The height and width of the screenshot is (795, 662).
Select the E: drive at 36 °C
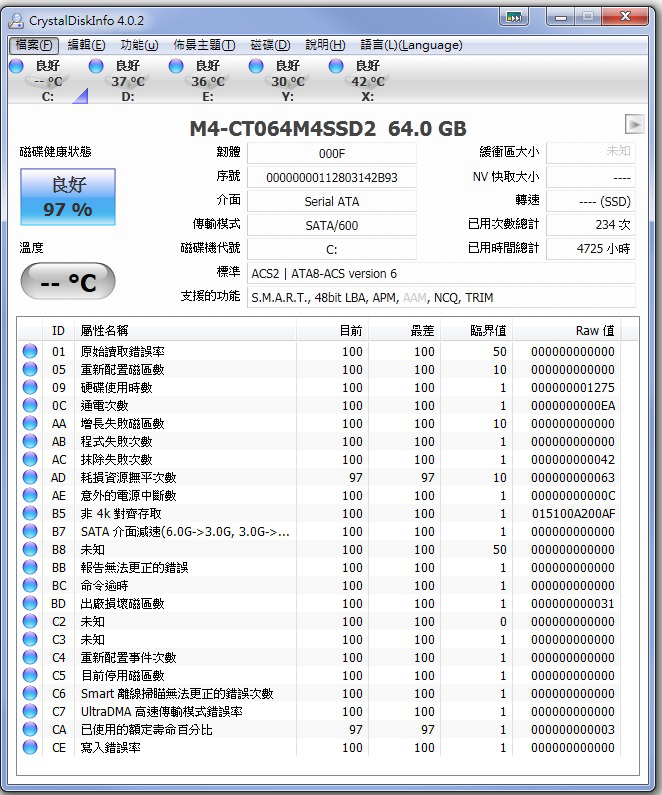click(208, 81)
